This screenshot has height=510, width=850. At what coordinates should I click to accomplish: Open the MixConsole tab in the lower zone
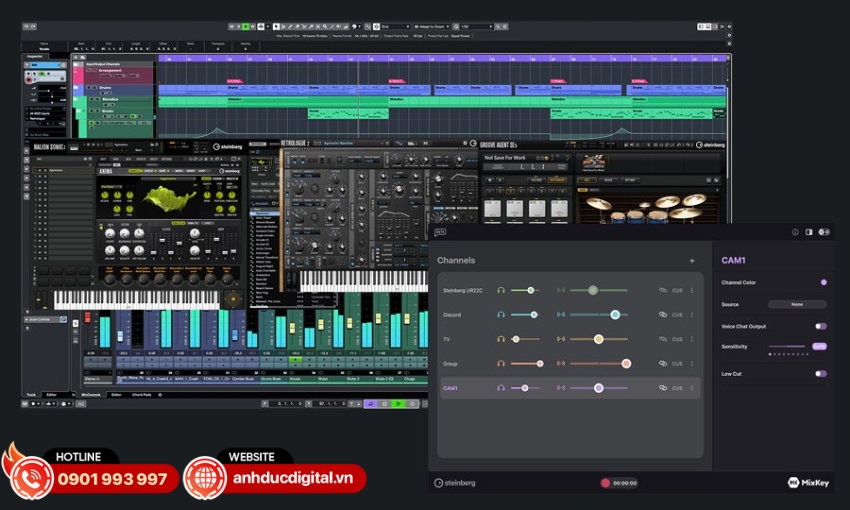pyautogui.click(x=91, y=395)
